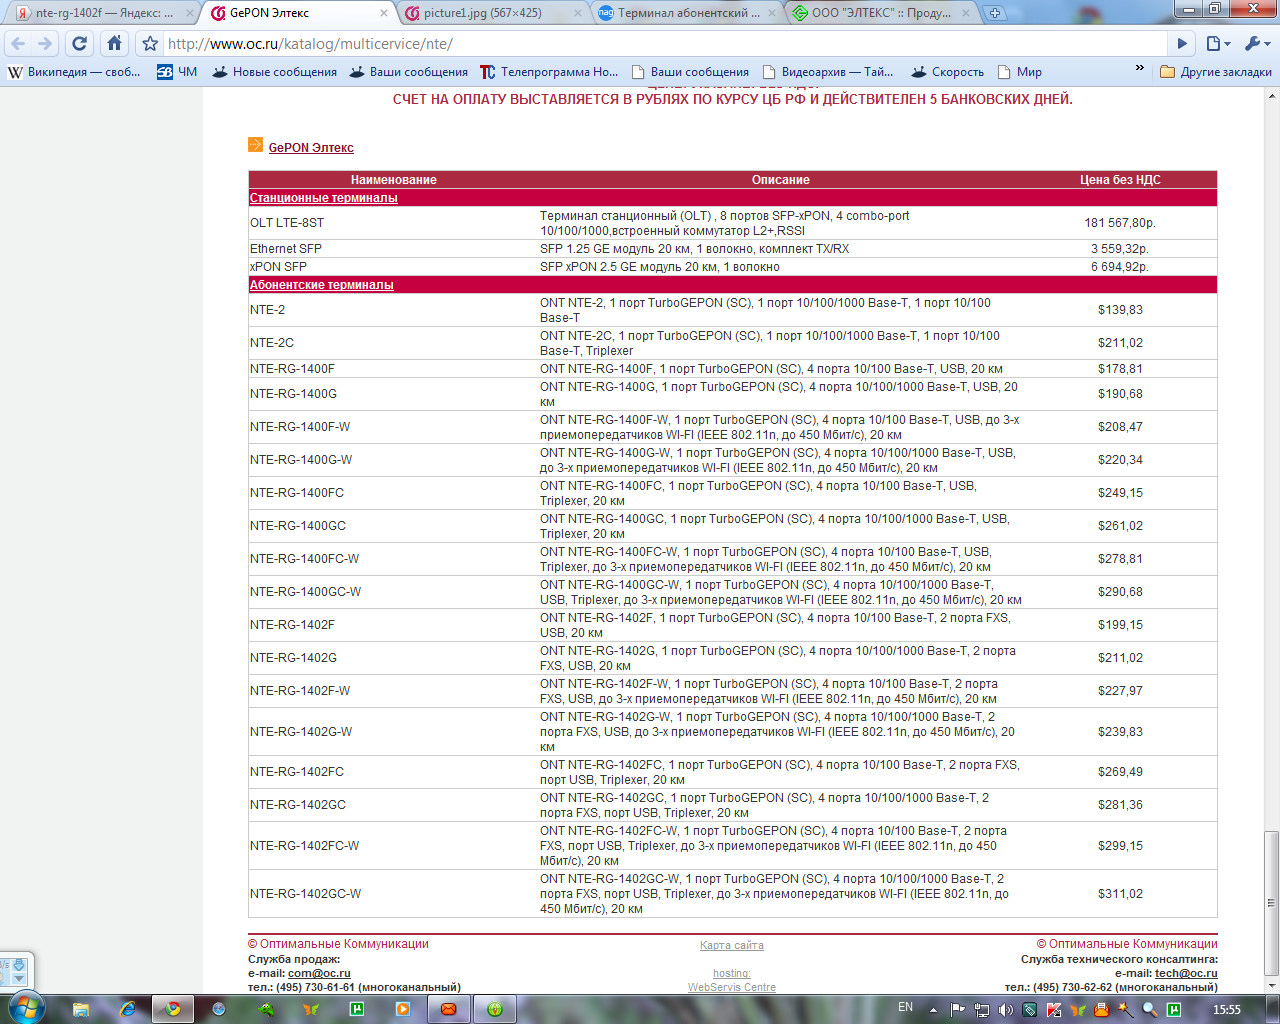Go back to the previous page
This screenshot has height=1024, width=1280.
pos(18,44)
